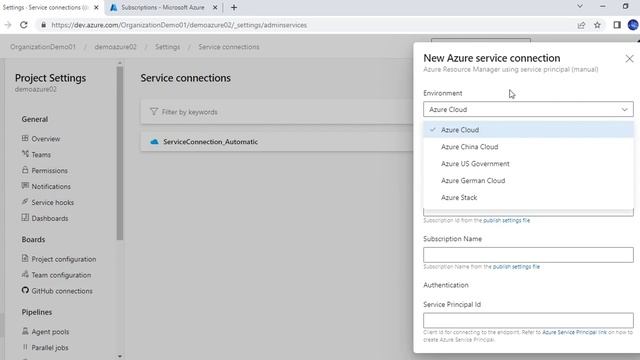The image size is (640, 360).
Task: Open Agent pools page
Action: point(50,332)
